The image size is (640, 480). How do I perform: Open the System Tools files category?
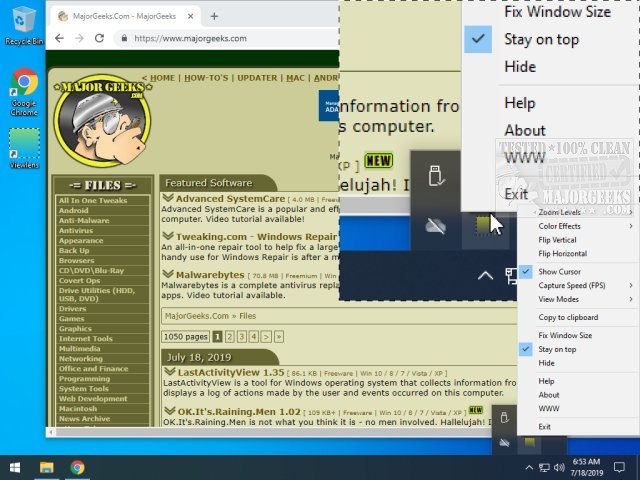click(84, 389)
